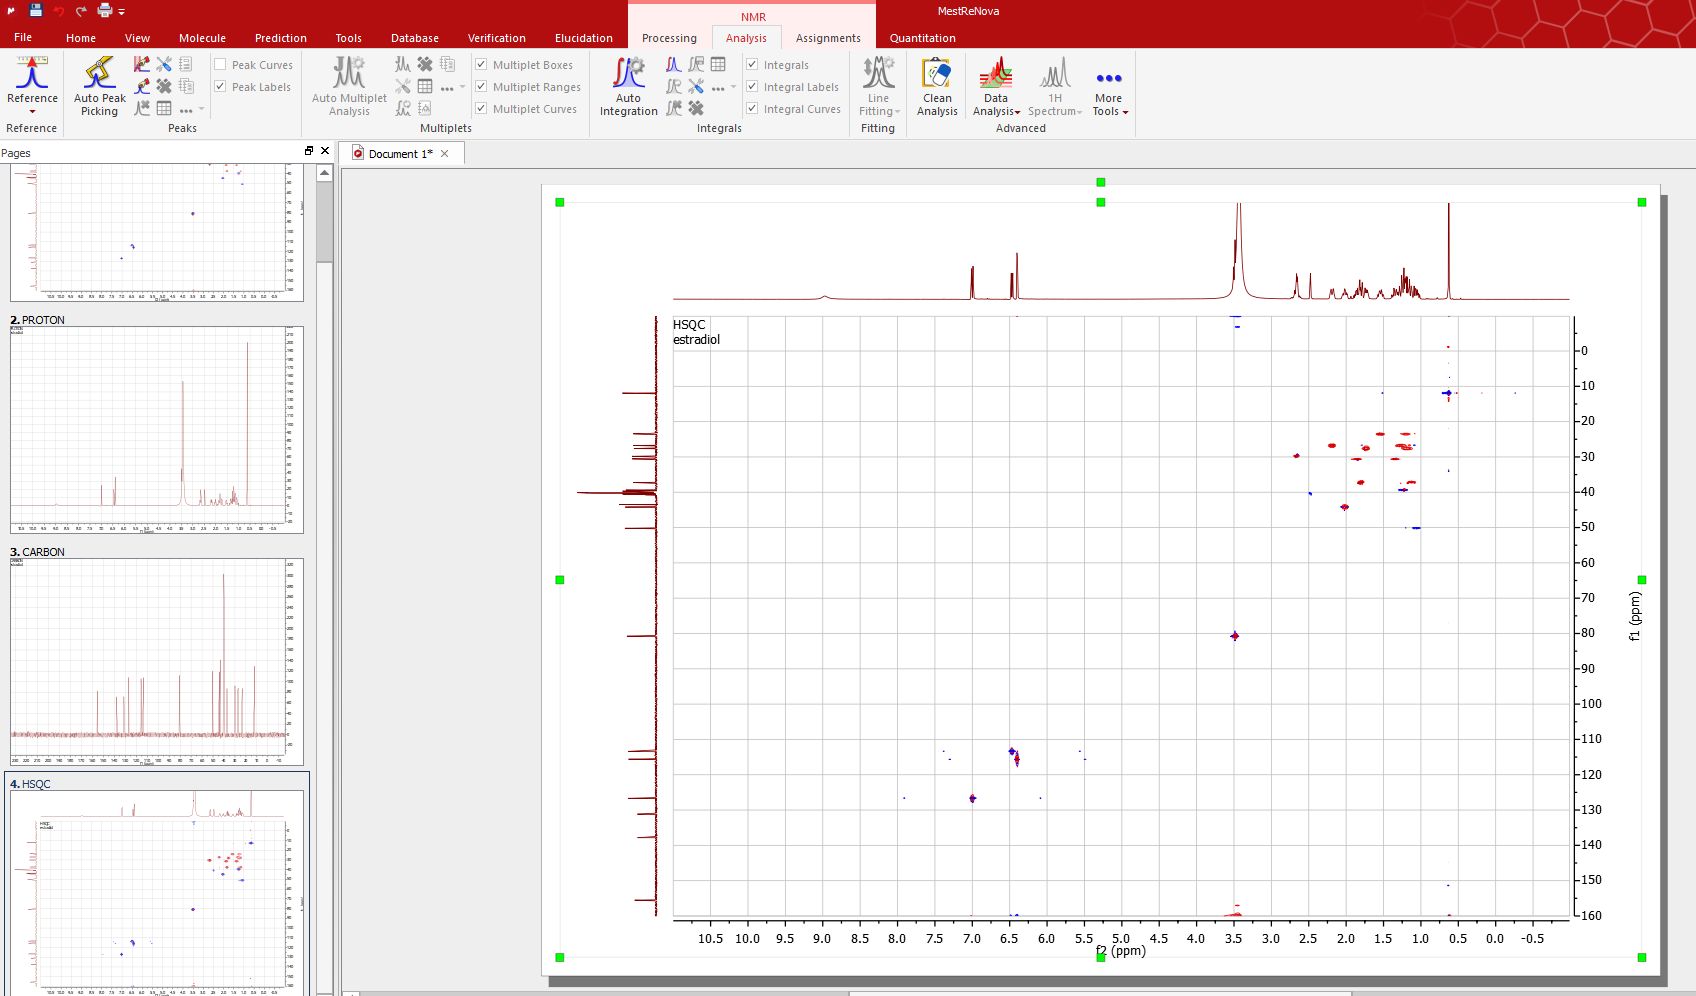Click the Undo arrow icon

(x=58, y=11)
